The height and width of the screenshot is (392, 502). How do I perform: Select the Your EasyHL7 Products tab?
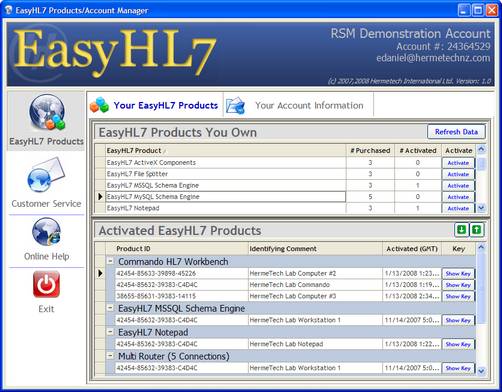(x=166, y=105)
